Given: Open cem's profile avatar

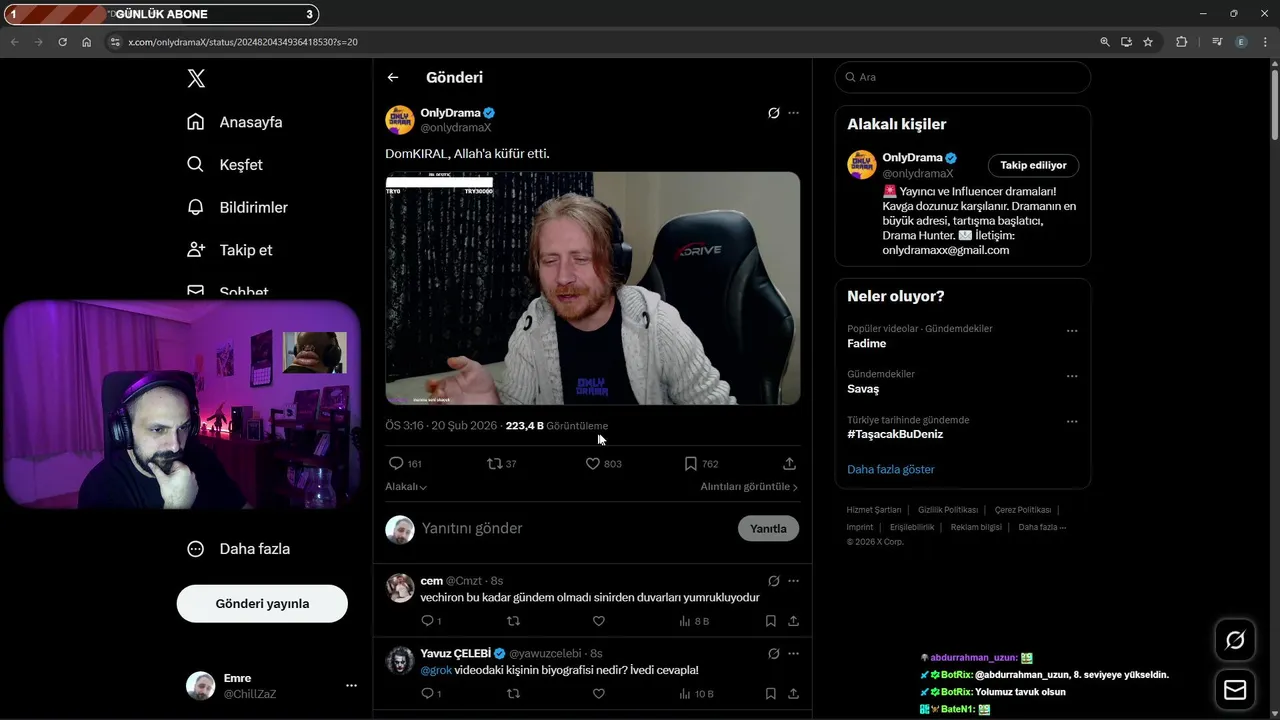Looking at the screenshot, I should click(400, 588).
